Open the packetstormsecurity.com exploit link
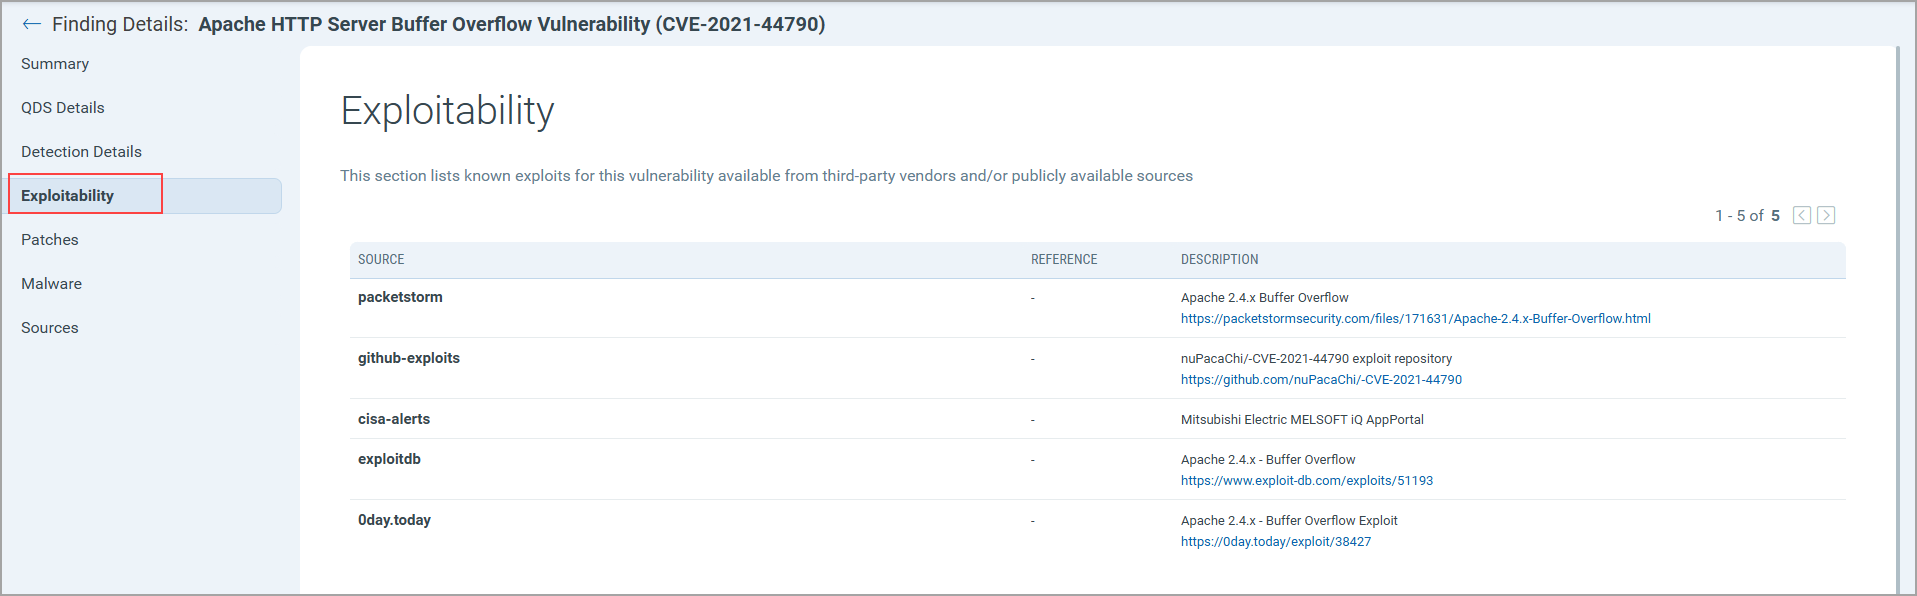This screenshot has width=1917, height=596. click(x=1415, y=319)
